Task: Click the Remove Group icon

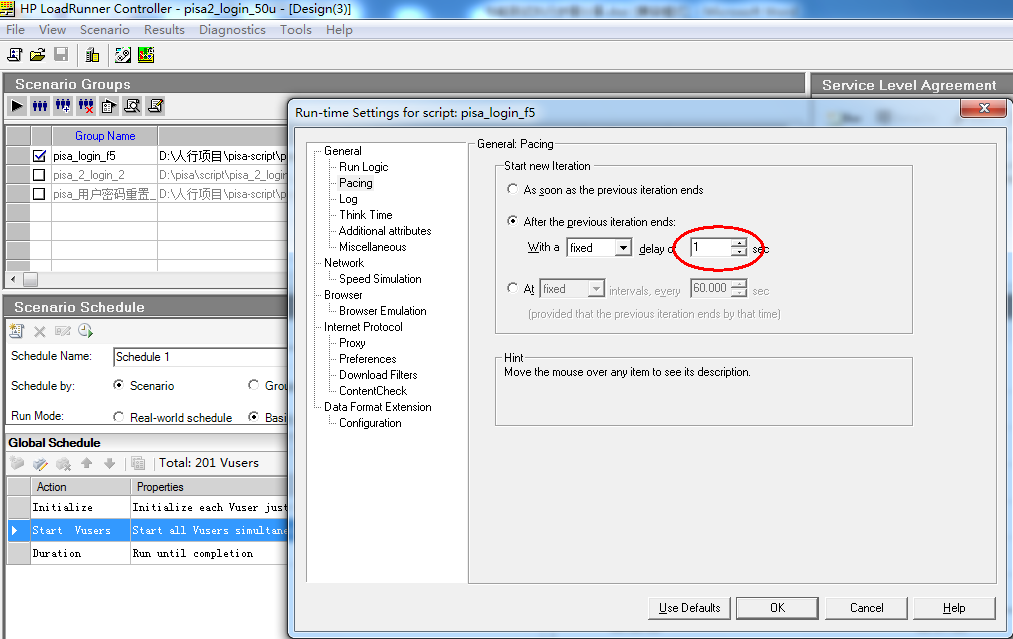Action: click(x=86, y=106)
